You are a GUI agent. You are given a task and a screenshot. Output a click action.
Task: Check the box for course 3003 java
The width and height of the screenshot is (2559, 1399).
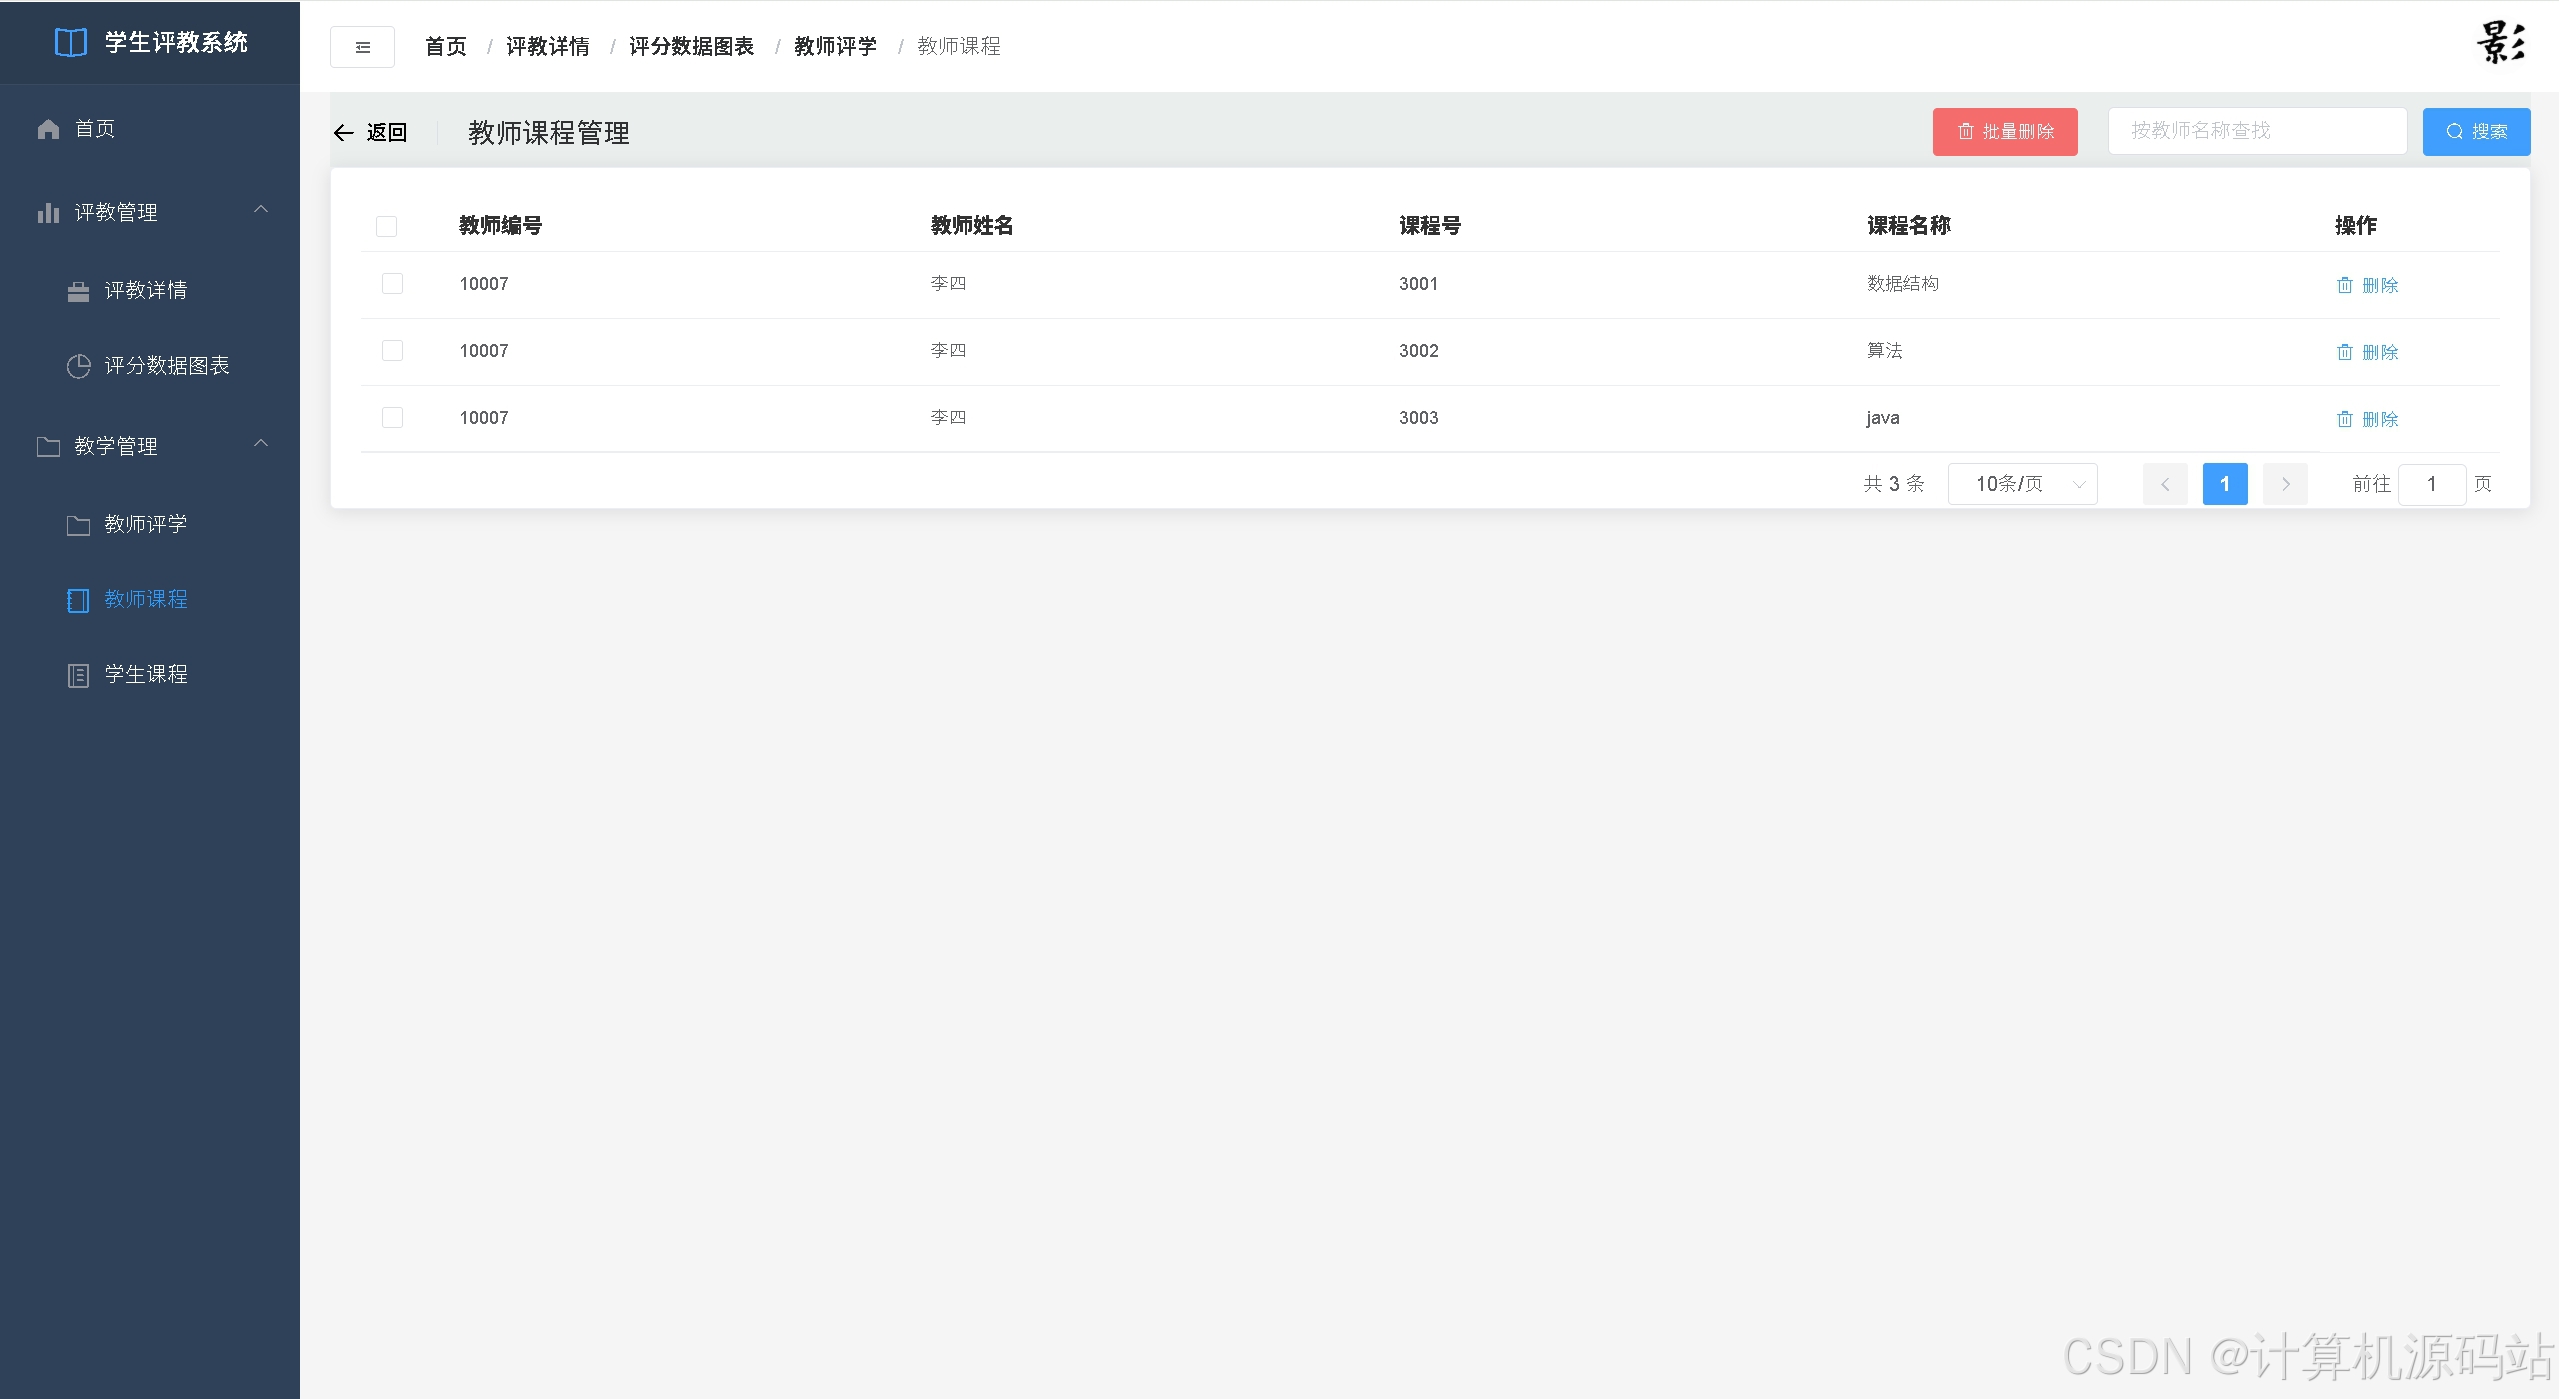tap(392, 418)
